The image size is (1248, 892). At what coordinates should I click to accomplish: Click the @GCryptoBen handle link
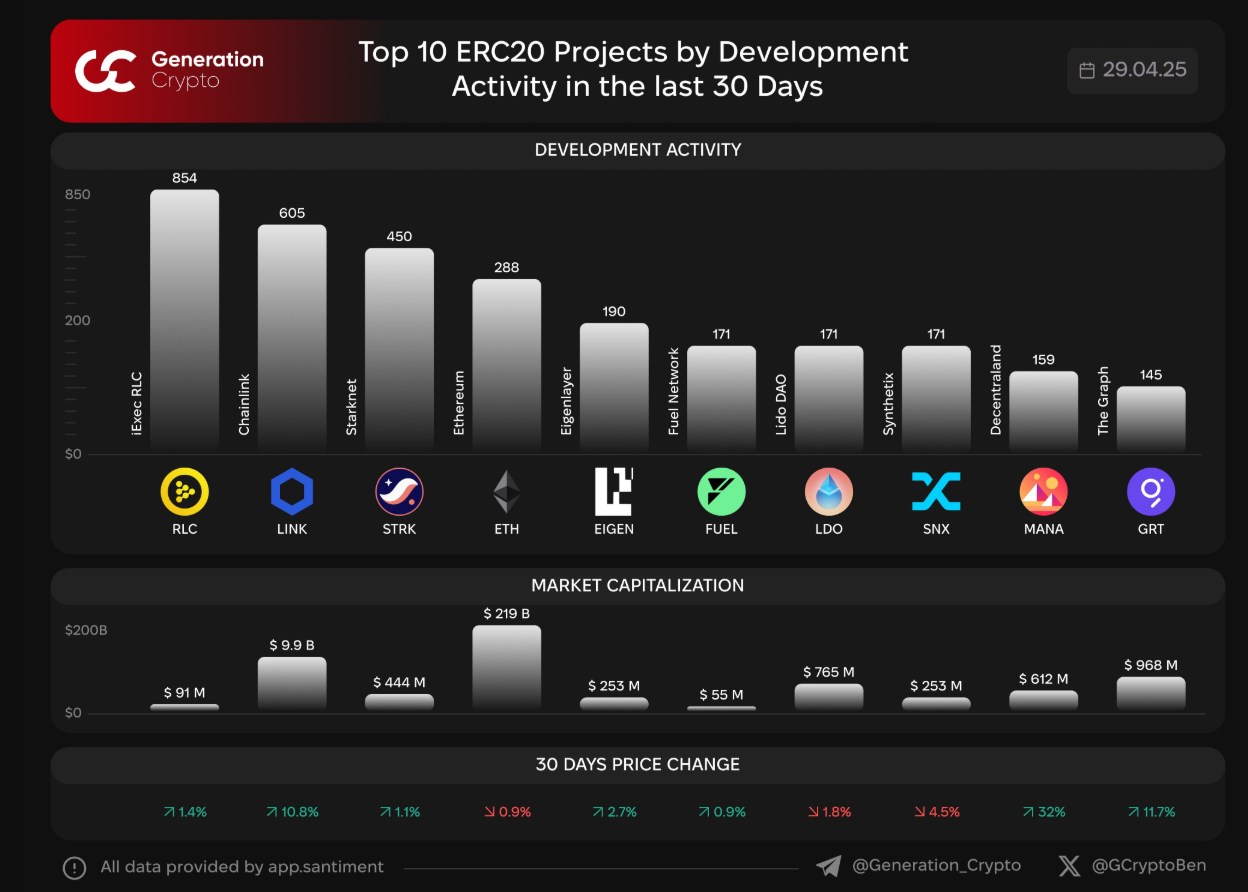(x=1148, y=865)
